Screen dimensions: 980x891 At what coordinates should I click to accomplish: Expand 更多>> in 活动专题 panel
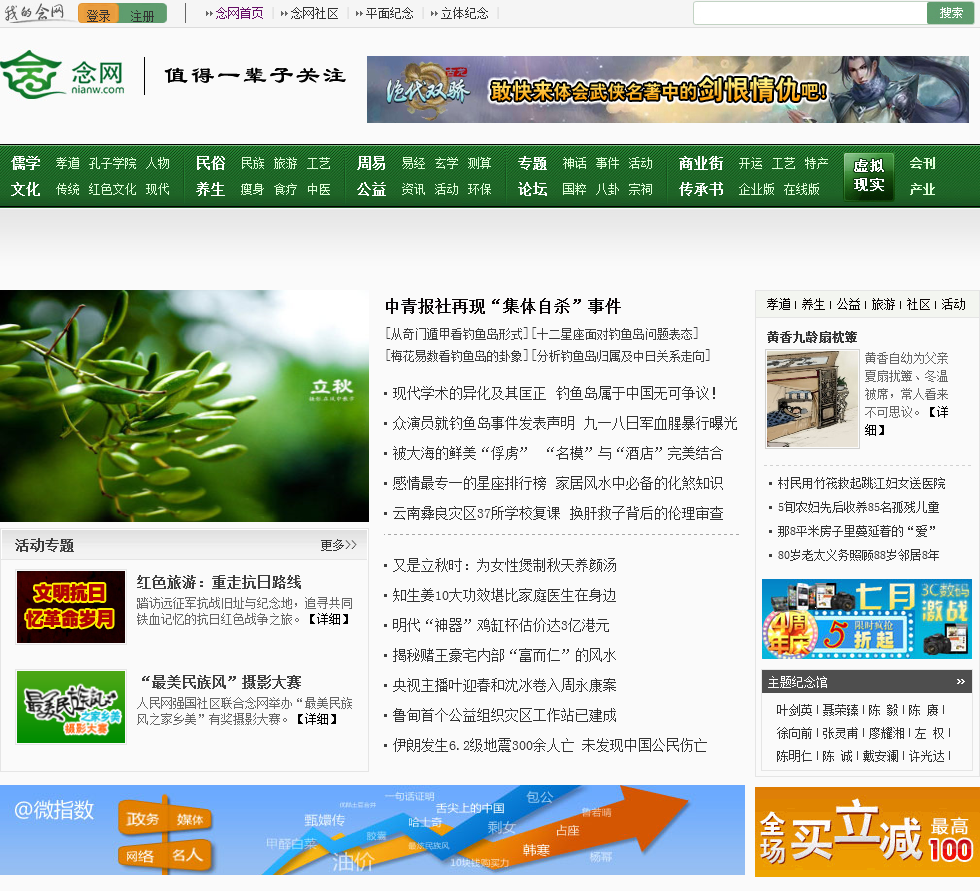click(x=338, y=545)
